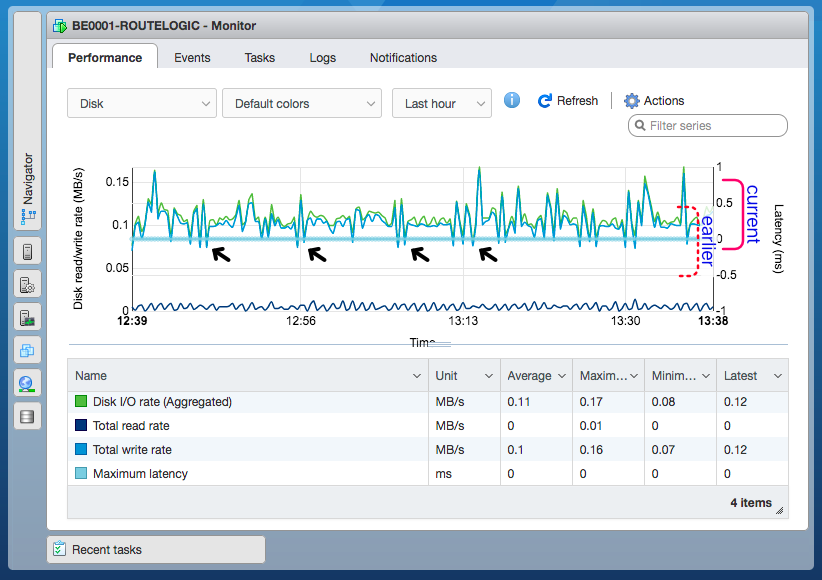Open the Default colors dropdown
822x580 pixels.
301,102
